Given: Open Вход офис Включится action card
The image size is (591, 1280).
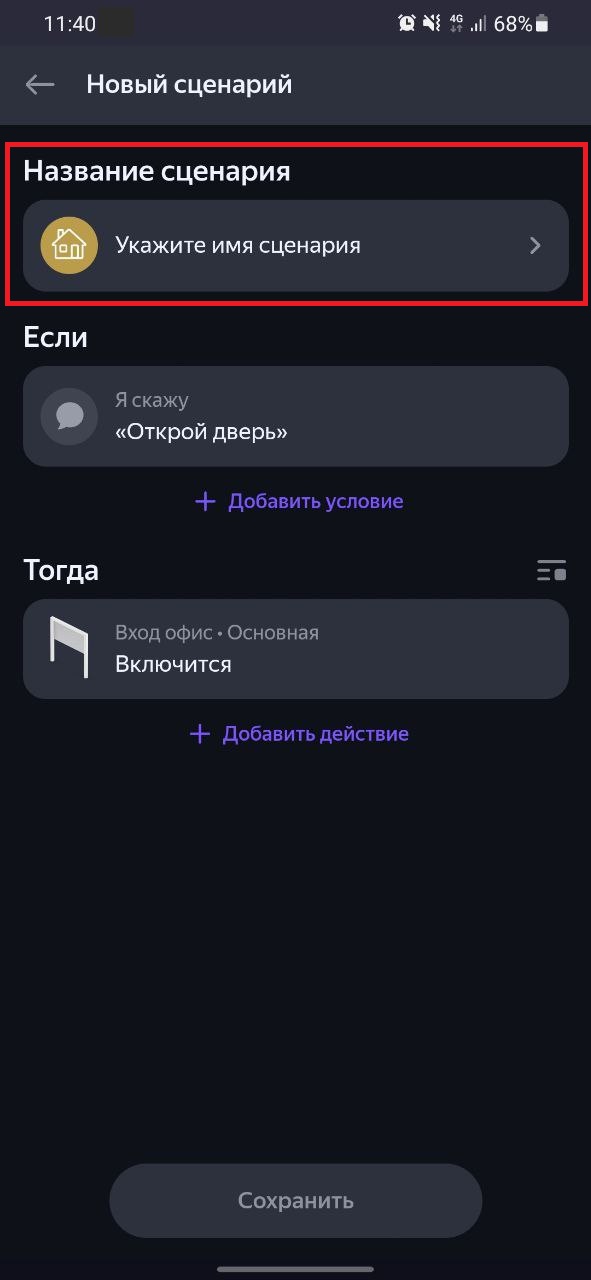Looking at the screenshot, I should (x=296, y=648).
